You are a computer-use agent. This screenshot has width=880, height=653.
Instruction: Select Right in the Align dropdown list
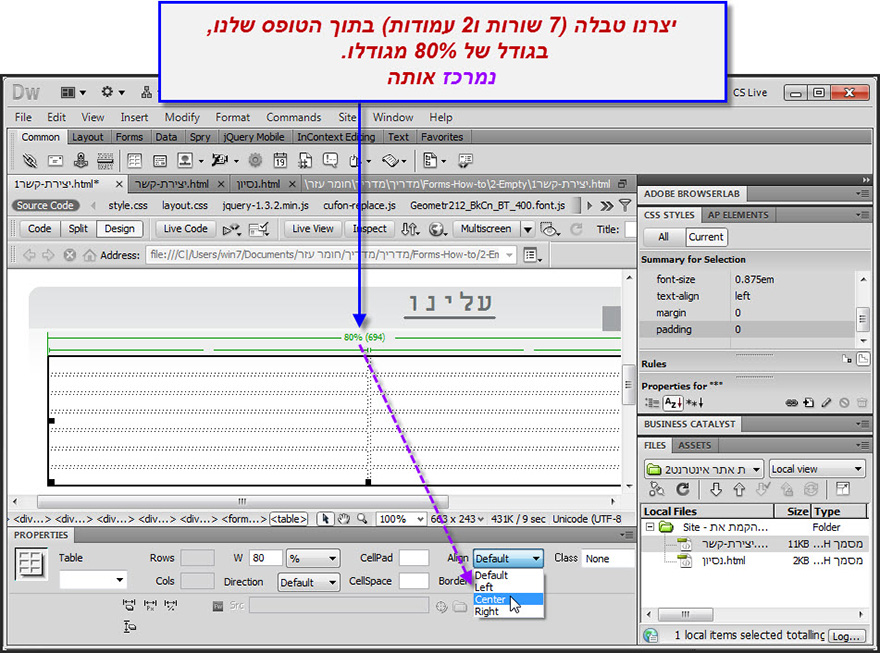pyautogui.click(x=508, y=611)
